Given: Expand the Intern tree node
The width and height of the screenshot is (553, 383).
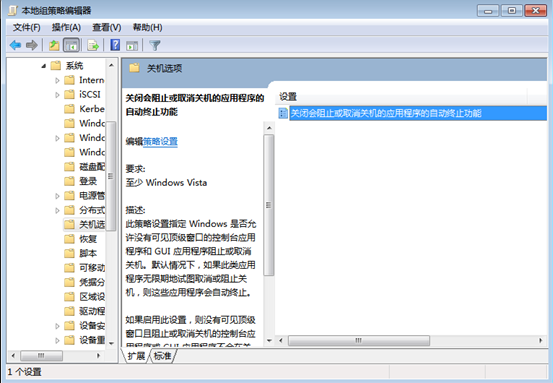Looking at the screenshot, I should pyautogui.click(x=57, y=80).
